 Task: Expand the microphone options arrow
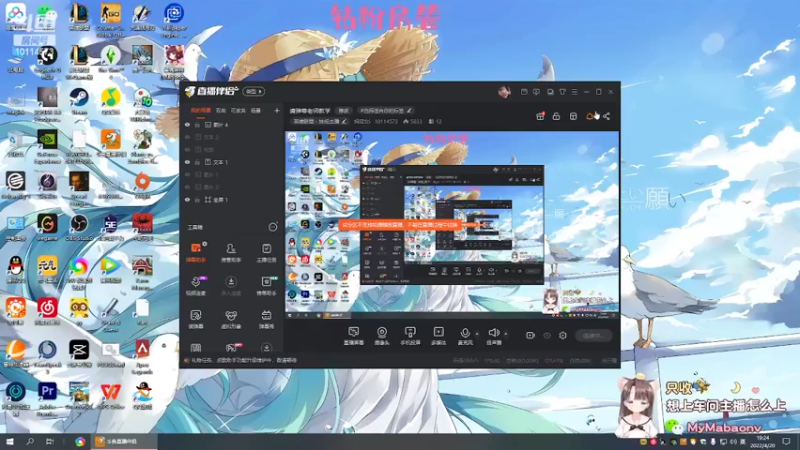(477, 334)
